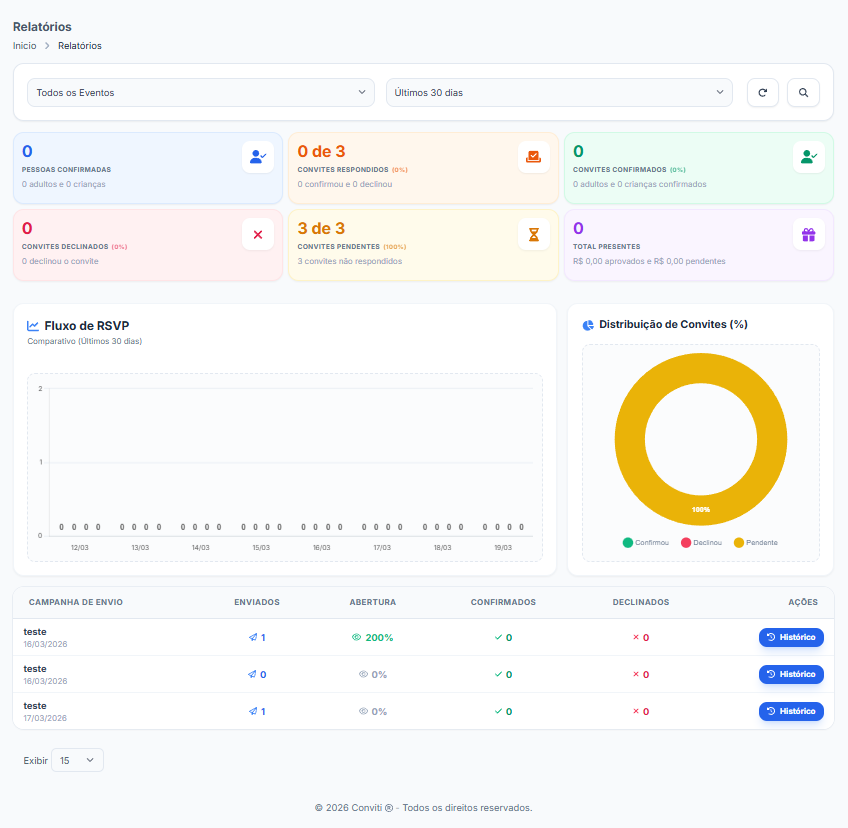Image resolution: width=848 pixels, height=828 pixels.
Task: Click the Abertura column header
Action: pyautogui.click(x=372, y=602)
